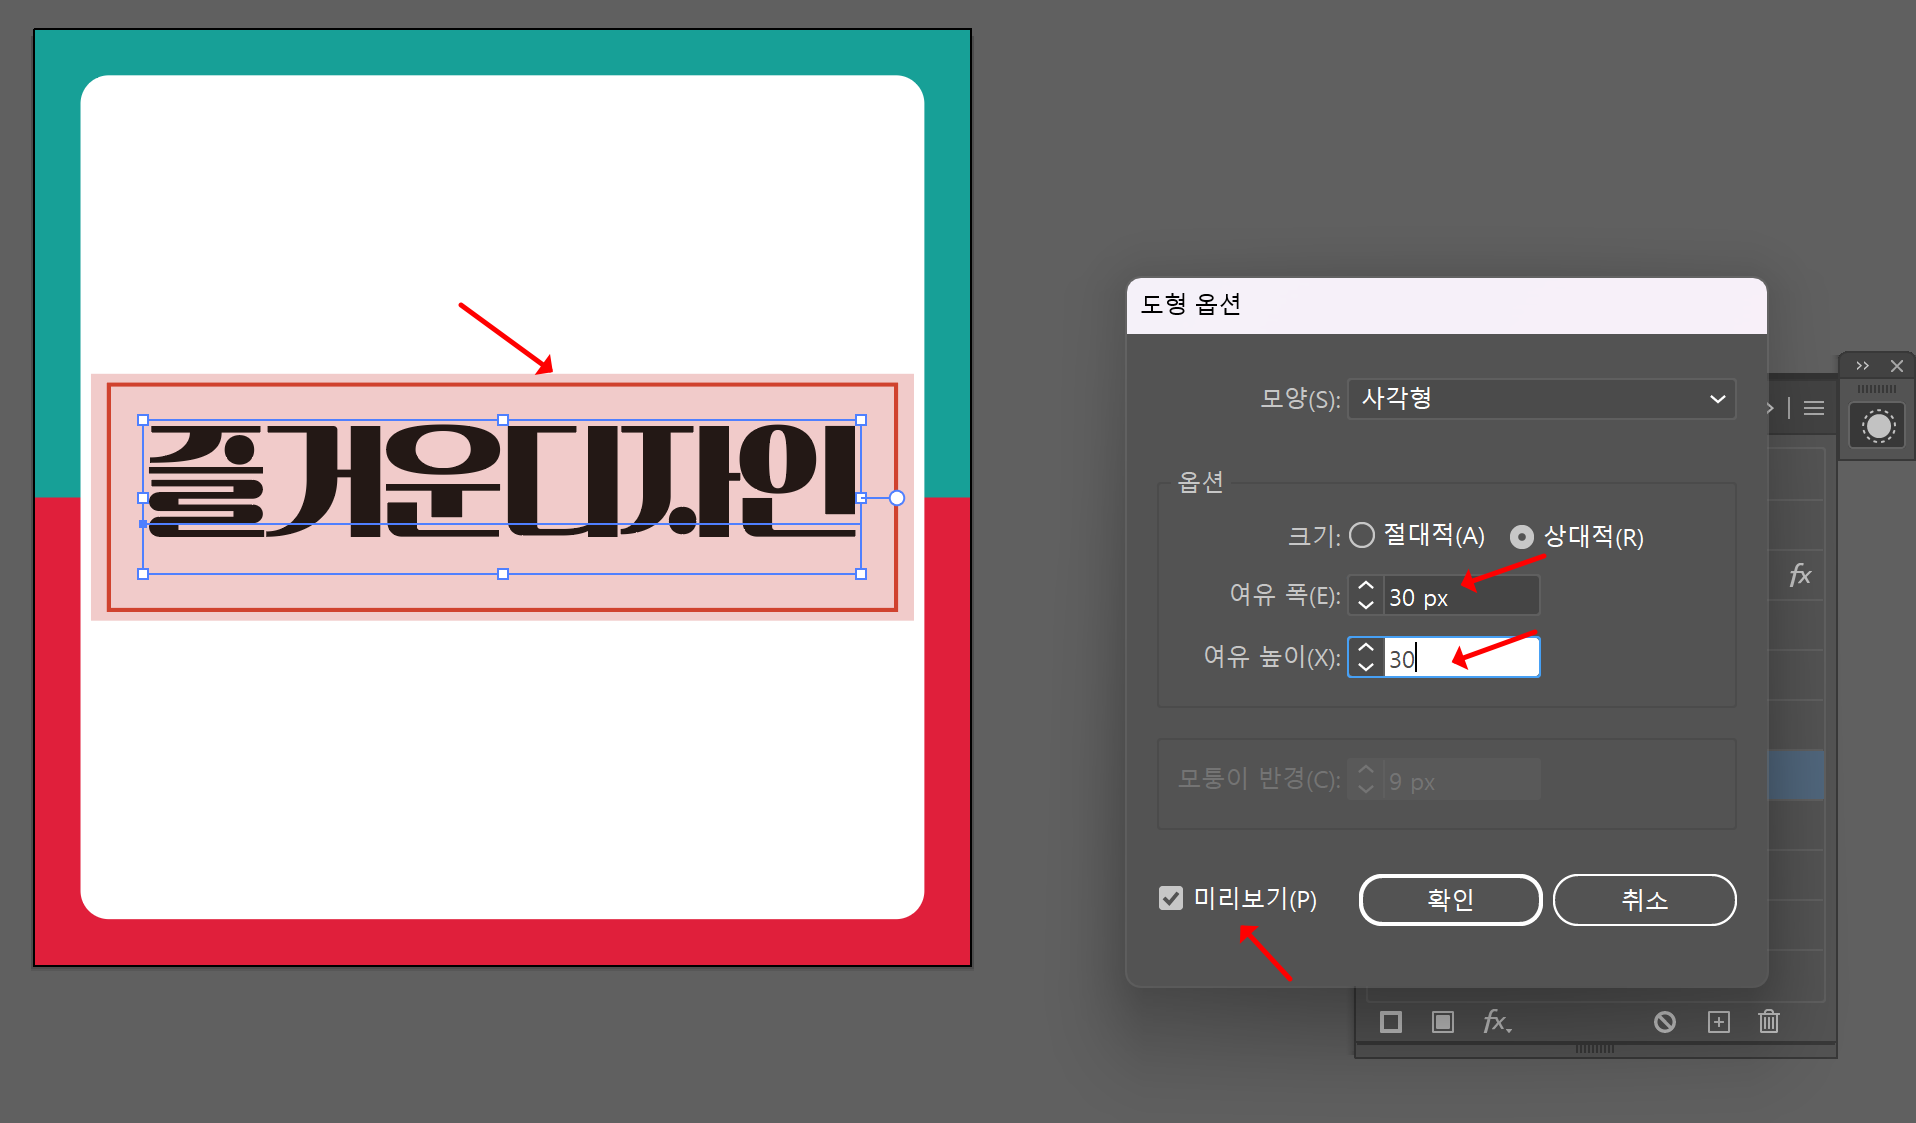Click the dotted grip handle below the panel
Screen dimensions: 1916x1123
click(1594, 1048)
